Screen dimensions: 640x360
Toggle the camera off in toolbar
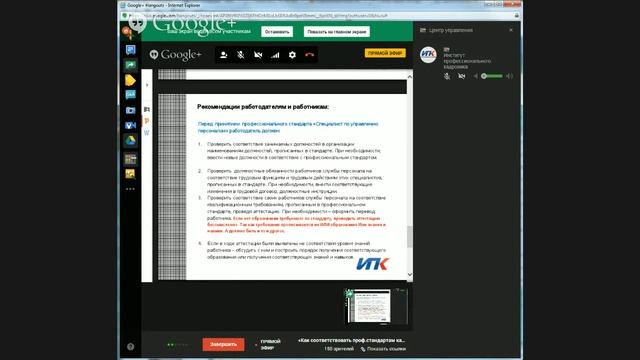click(258, 55)
